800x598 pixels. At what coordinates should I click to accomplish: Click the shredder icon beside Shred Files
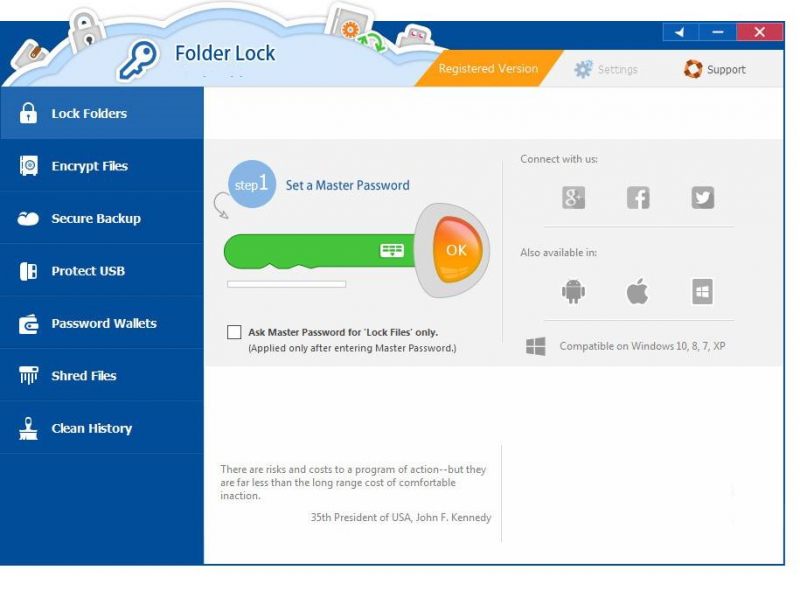29,375
